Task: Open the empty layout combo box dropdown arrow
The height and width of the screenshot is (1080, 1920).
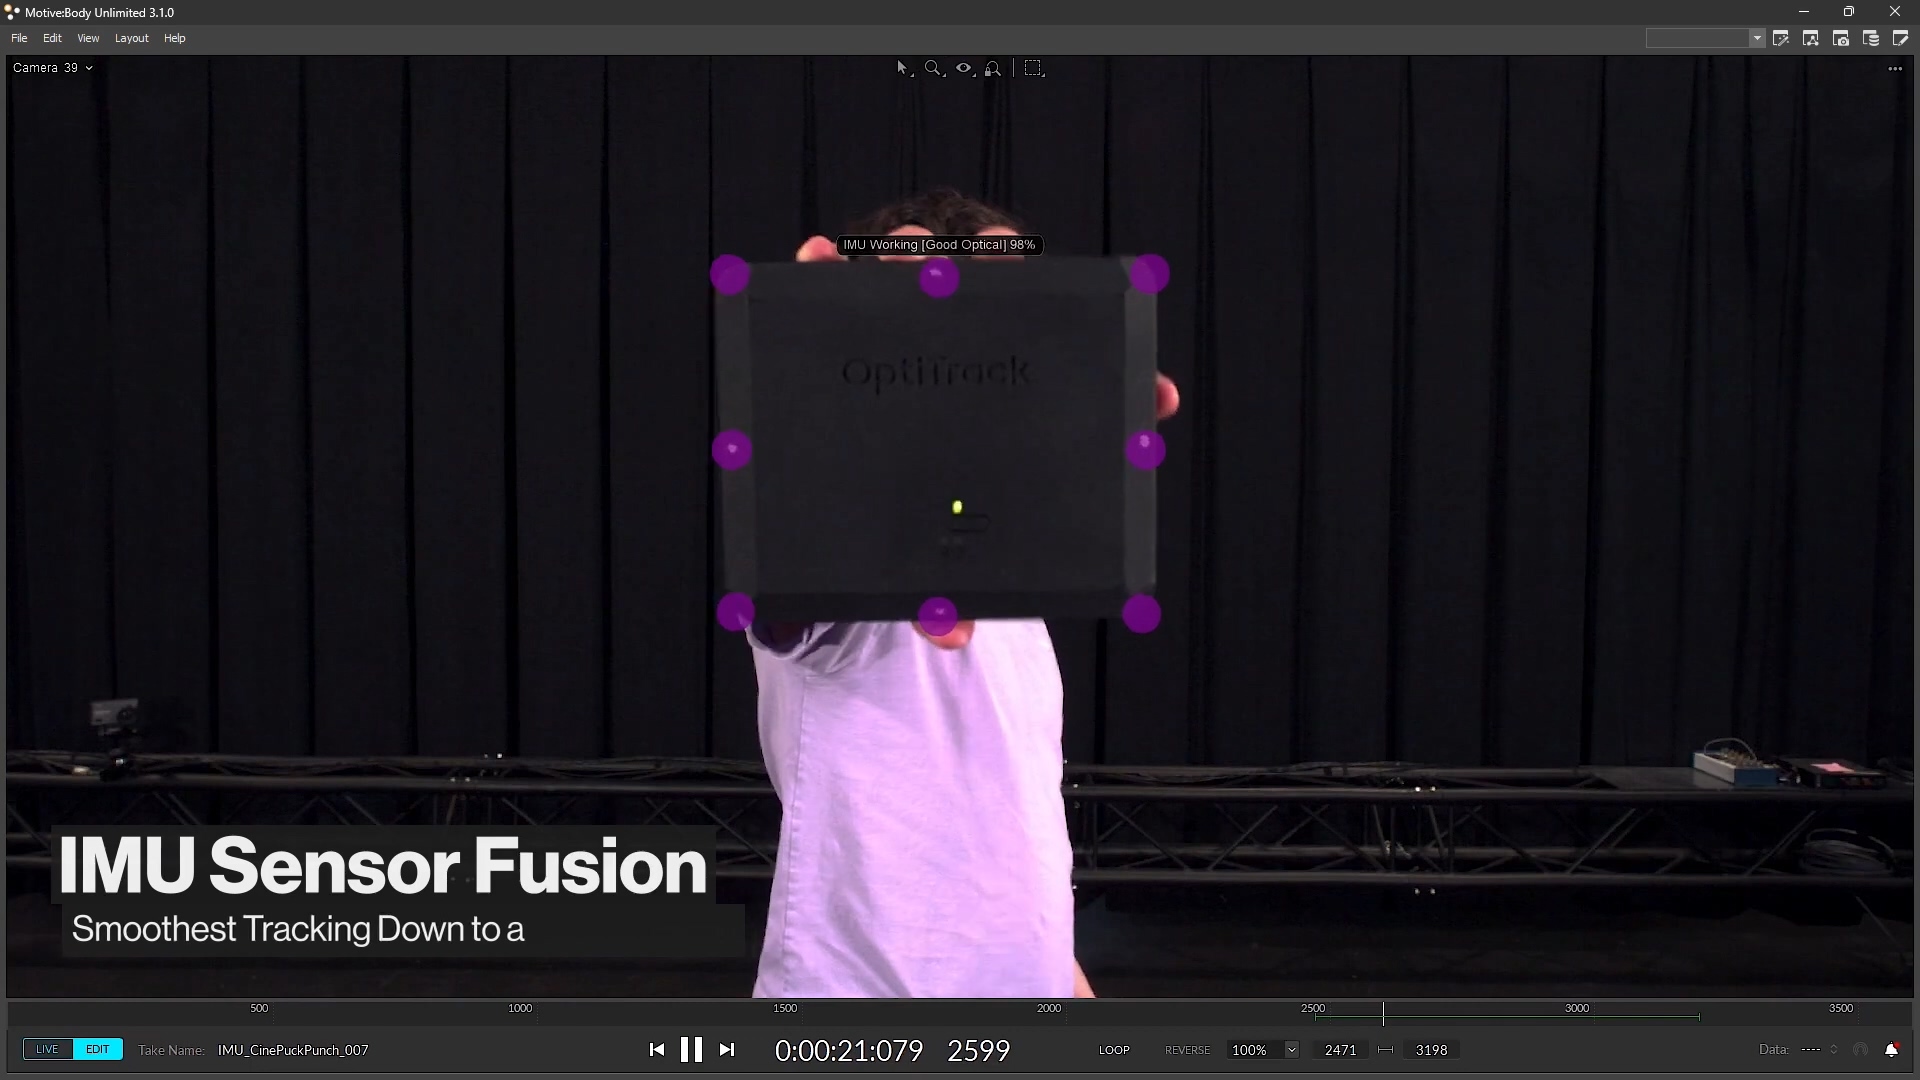Action: (x=1757, y=38)
